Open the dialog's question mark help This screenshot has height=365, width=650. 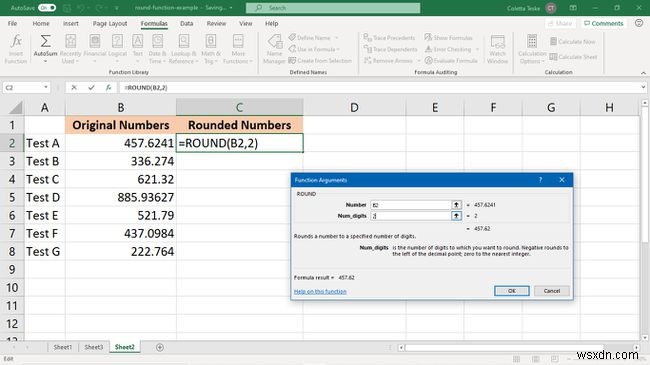pyautogui.click(x=540, y=180)
